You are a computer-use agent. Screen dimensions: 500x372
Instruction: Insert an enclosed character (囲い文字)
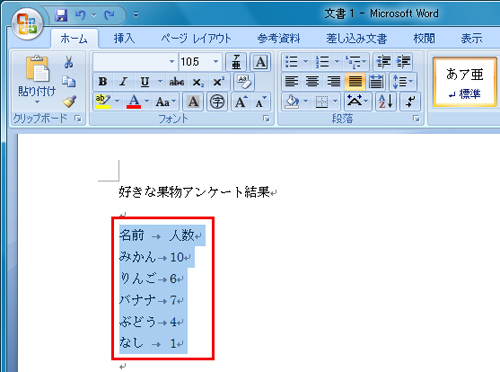pyautogui.click(x=217, y=102)
